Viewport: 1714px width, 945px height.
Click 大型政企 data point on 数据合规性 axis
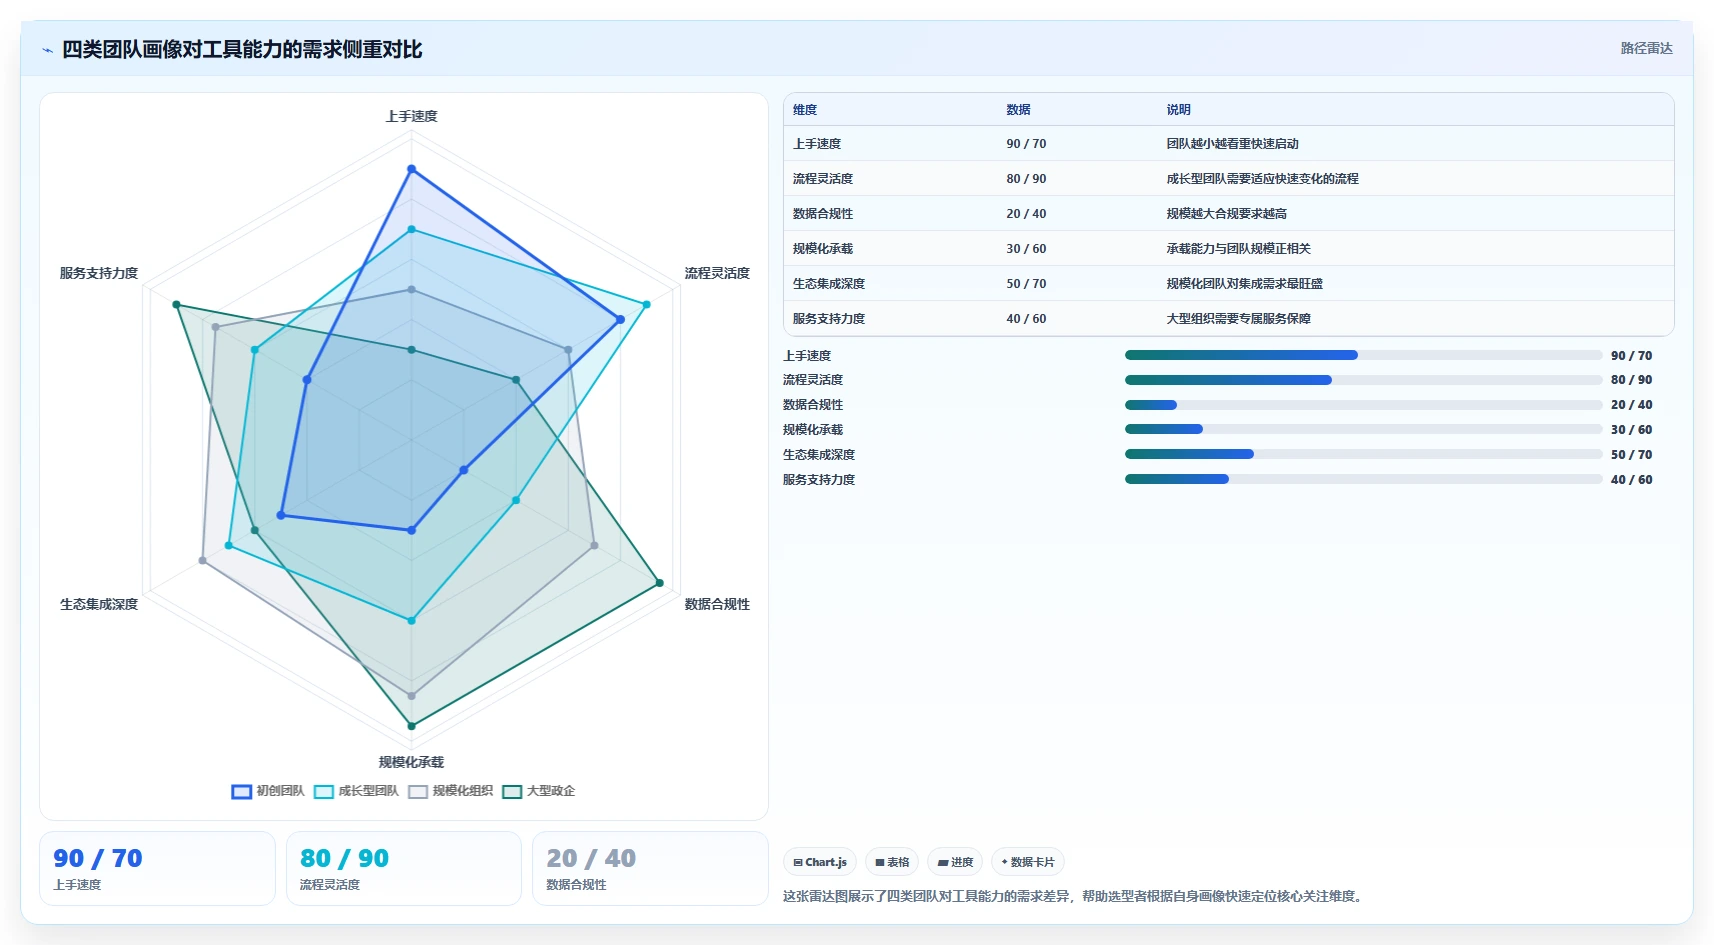point(659,583)
